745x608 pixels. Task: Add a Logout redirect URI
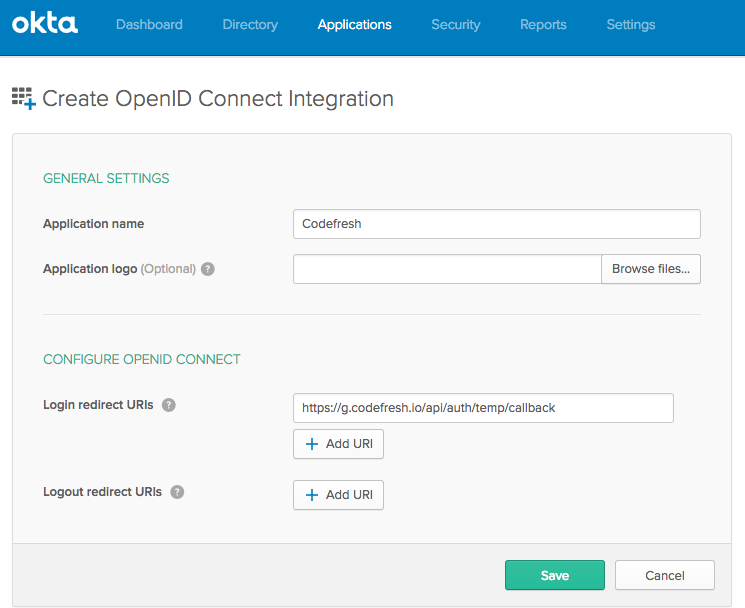pyautogui.click(x=338, y=495)
